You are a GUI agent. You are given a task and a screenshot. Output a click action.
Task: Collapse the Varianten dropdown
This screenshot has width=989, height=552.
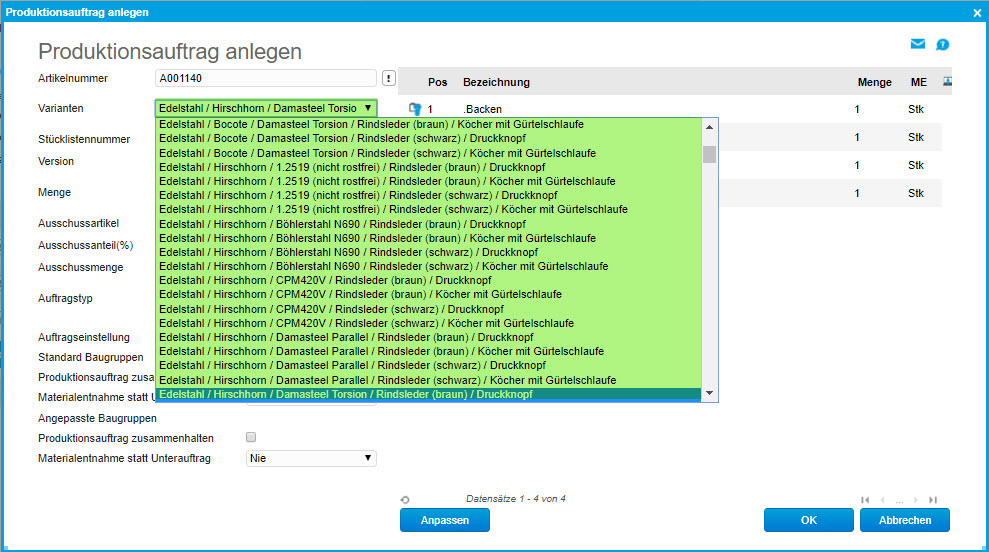coord(368,108)
